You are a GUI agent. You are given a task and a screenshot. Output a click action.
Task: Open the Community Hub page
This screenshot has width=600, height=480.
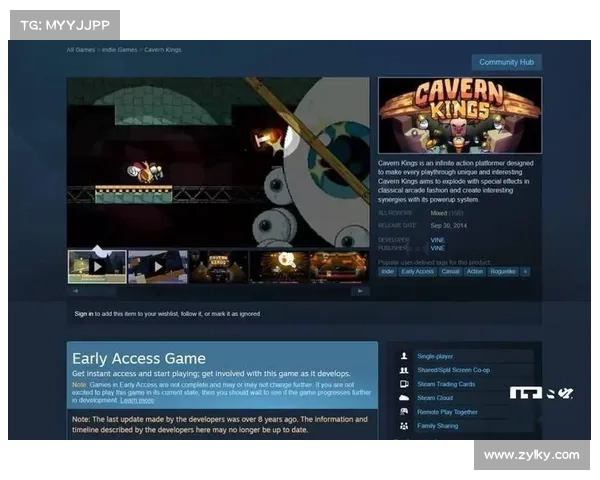point(506,62)
